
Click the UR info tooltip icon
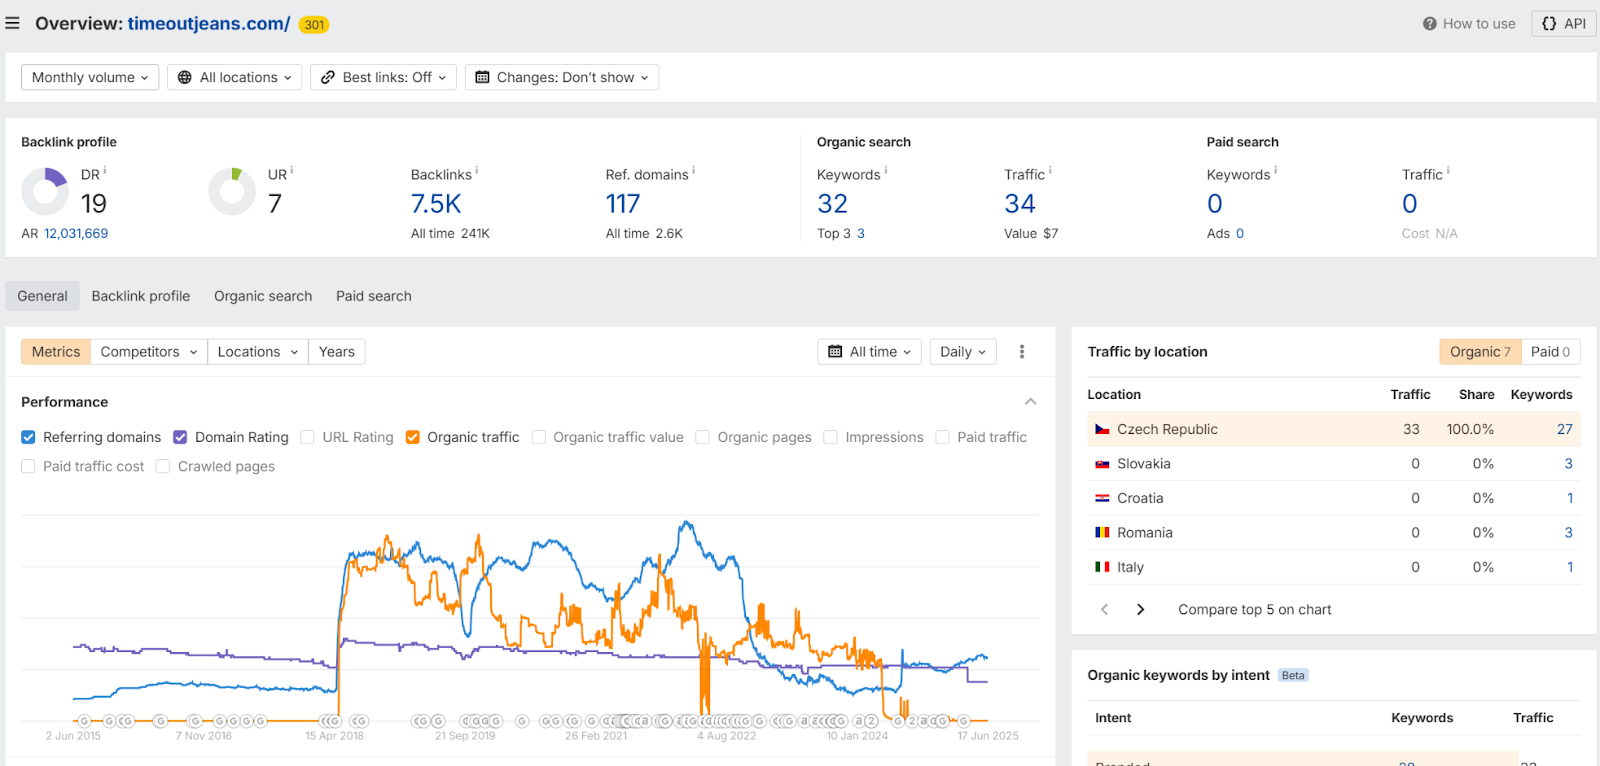click(x=292, y=170)
